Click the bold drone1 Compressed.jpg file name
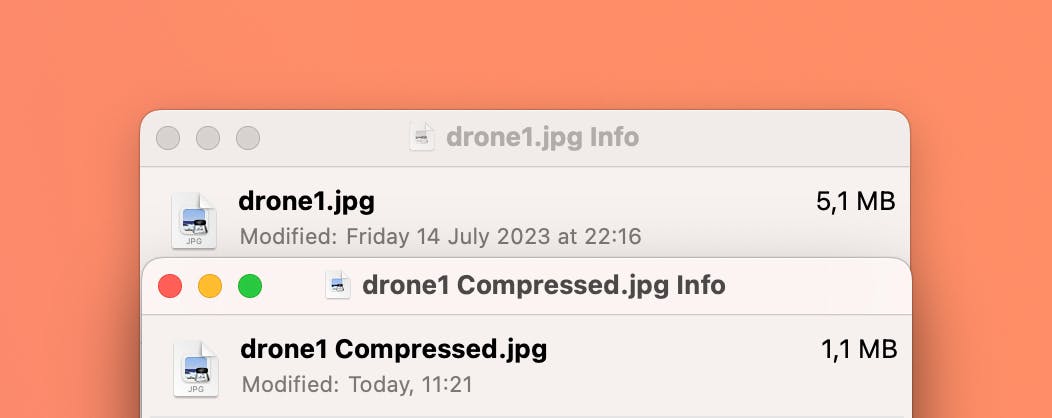This screenshot has width=1052, height=418. tap(394, 350)
